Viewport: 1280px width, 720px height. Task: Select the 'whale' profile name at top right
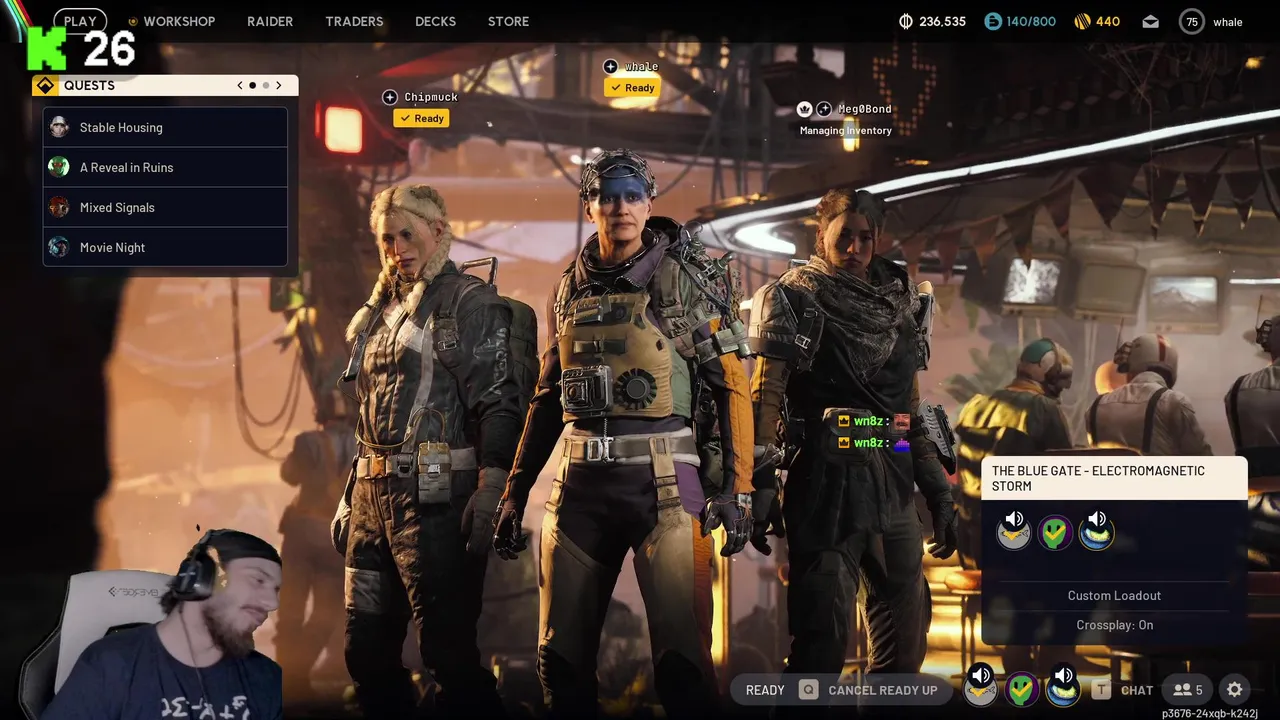click(1227, 22)
